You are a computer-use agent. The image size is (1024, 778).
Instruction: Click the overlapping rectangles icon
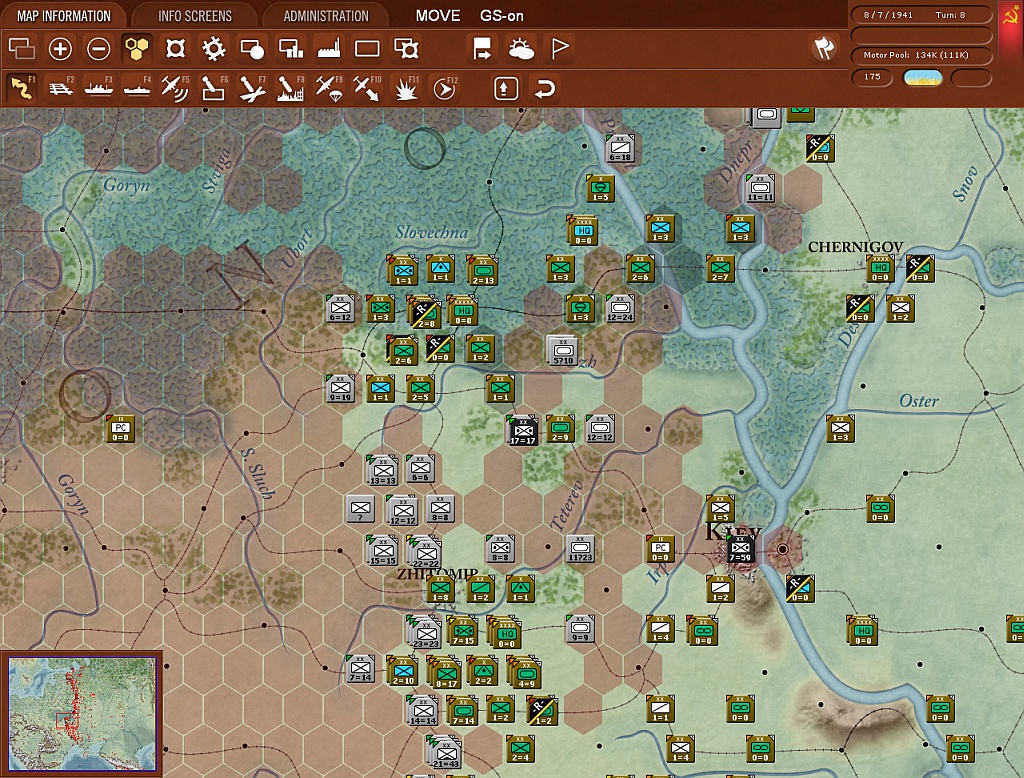22,48
